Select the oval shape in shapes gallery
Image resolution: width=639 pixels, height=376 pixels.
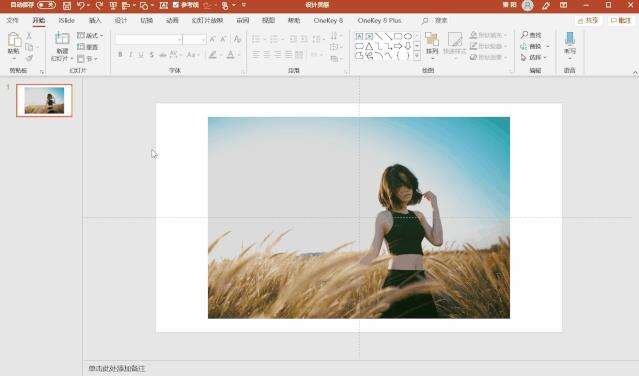click(x=408, y=36)
